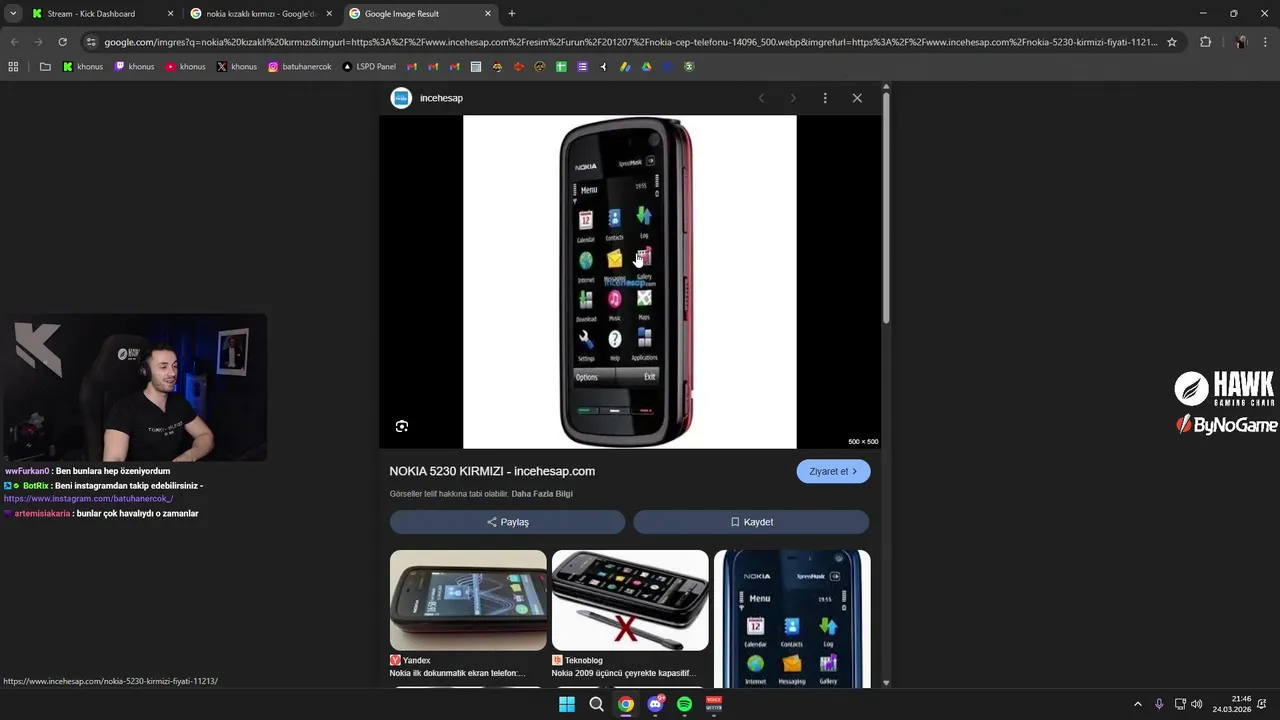Open the tab search dropdown arrow
The width and height of the screenshot is (1280, 720).
(x=13, y=14)
